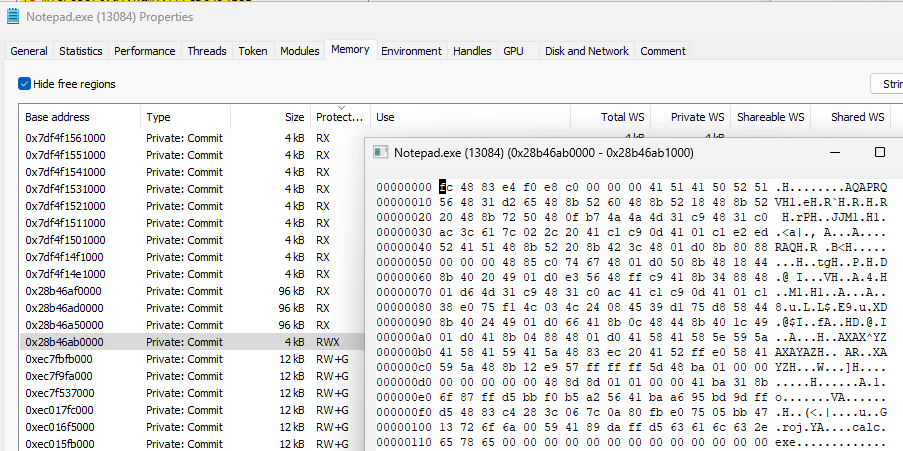Screen dimensions: 903x451
Task: Sort by Base address column header
Action: pyautogui.click(x=79, y=117)
